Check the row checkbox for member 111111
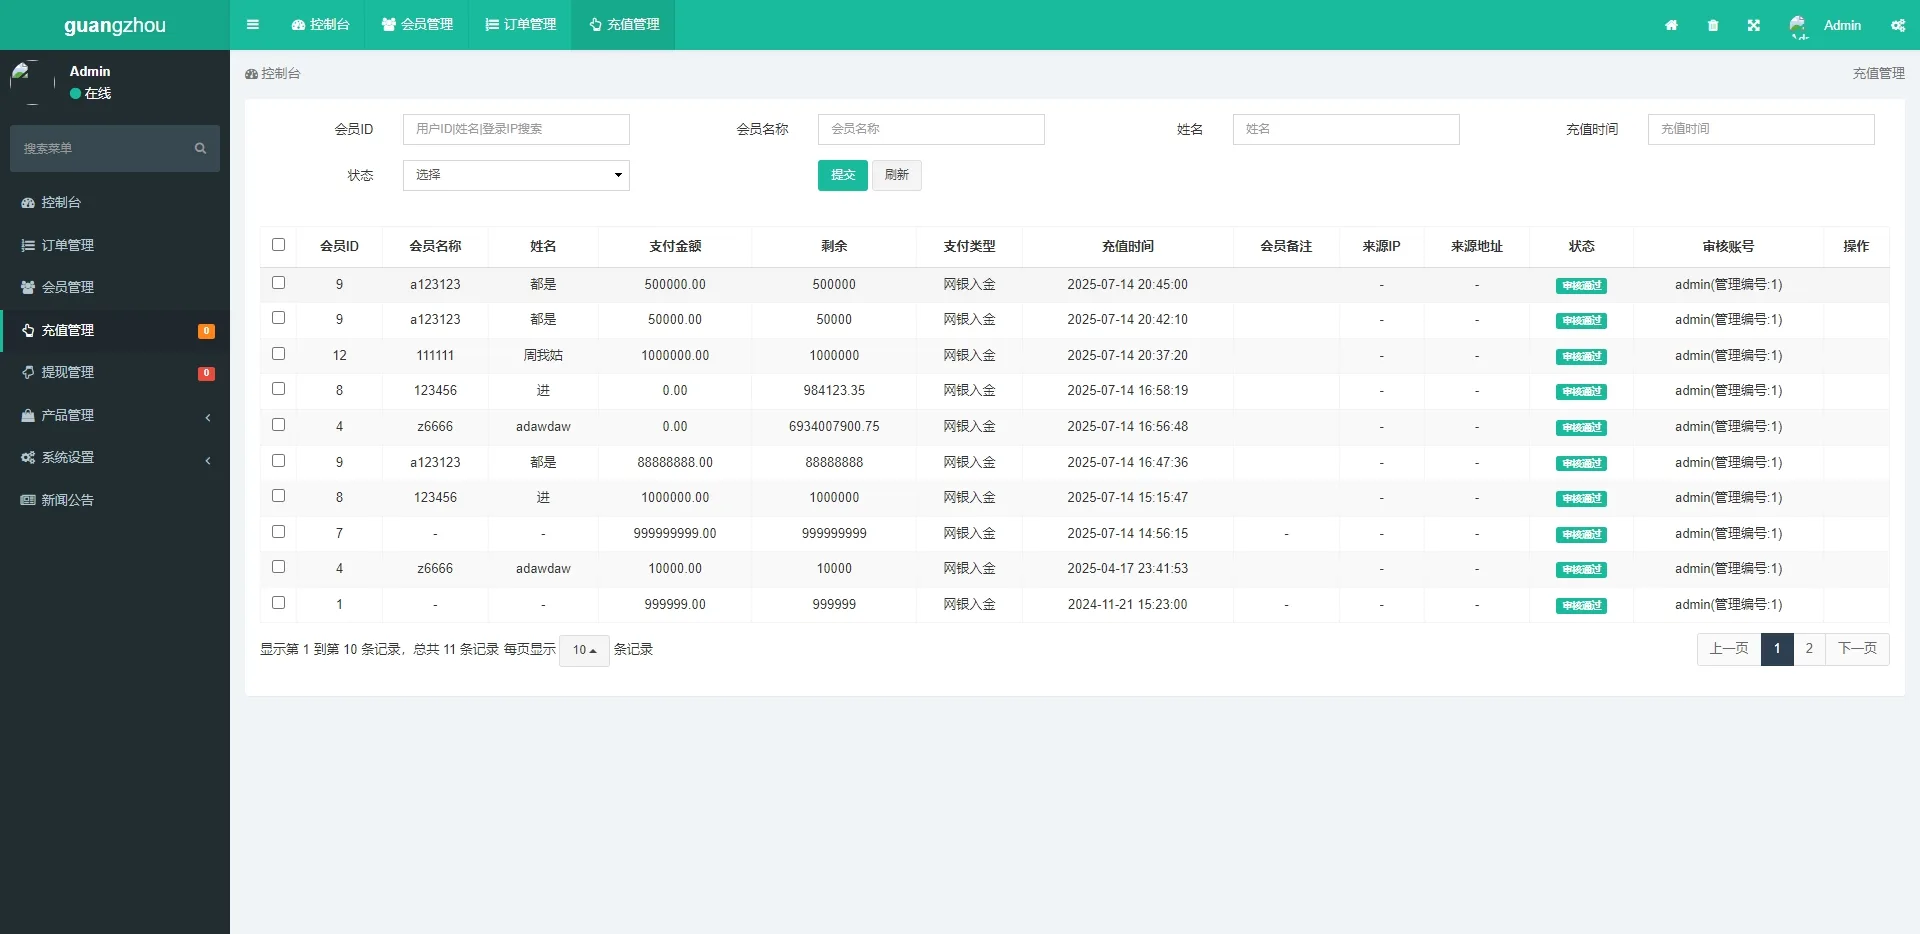Image resolution: width=1920 pixels, height=934 pixels. pyautogui.click(x=278, y=353)
